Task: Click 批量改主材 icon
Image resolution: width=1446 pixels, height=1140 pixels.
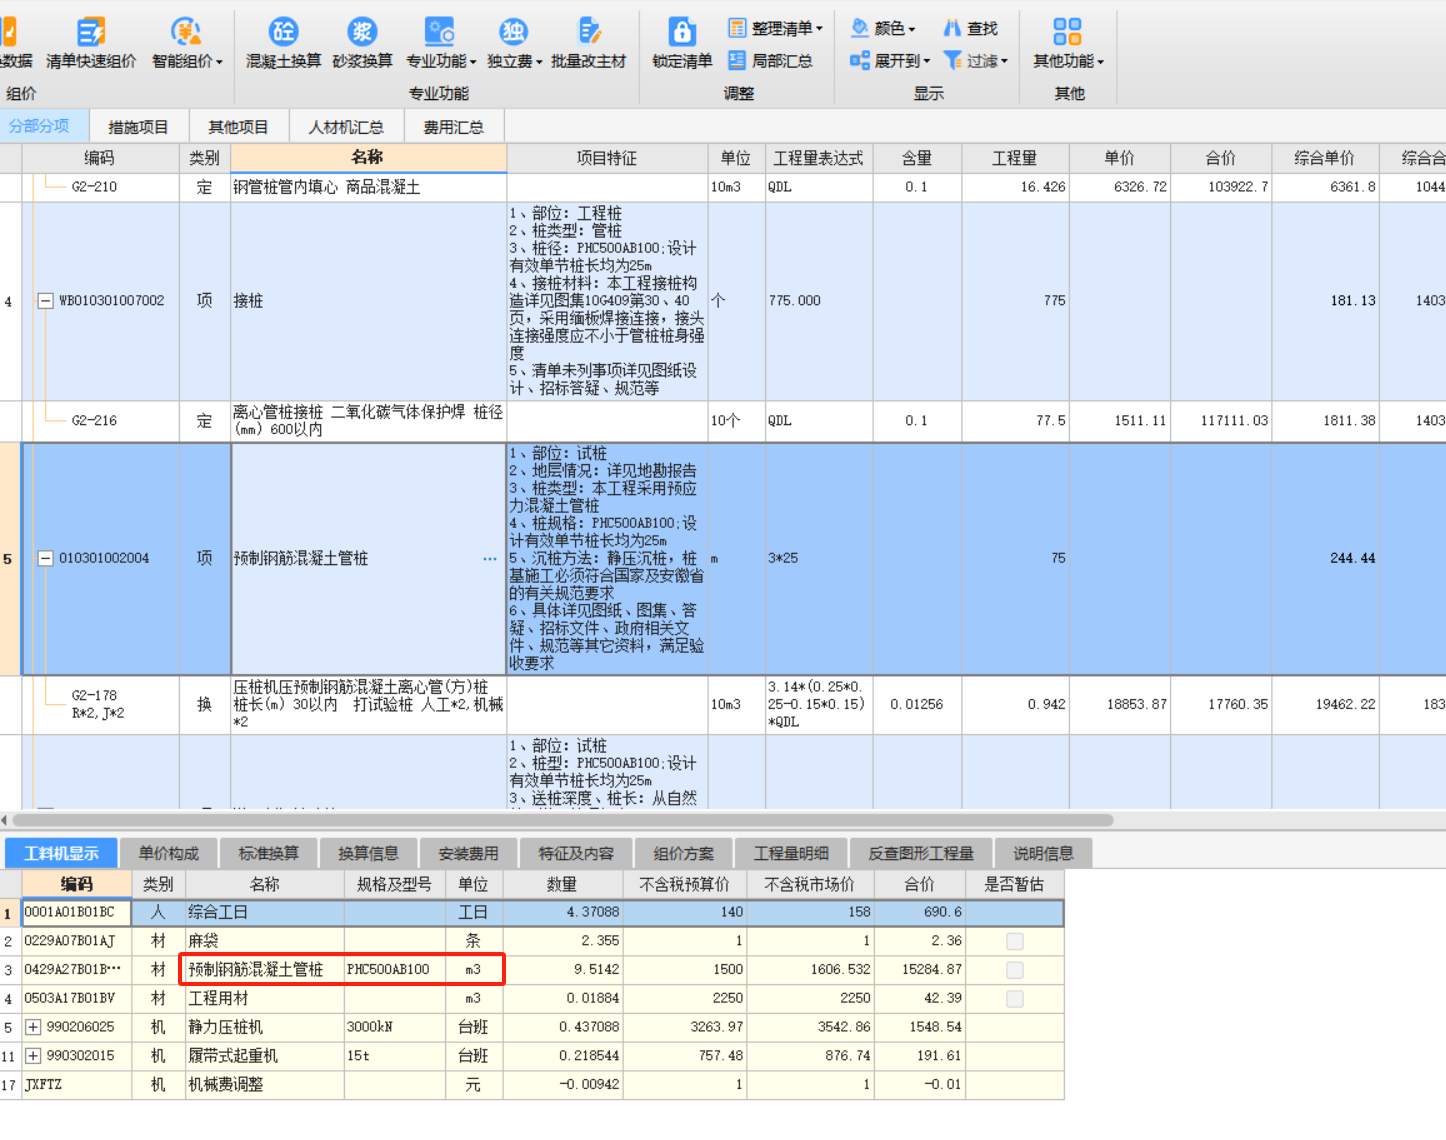Action: tap(589, 32)
